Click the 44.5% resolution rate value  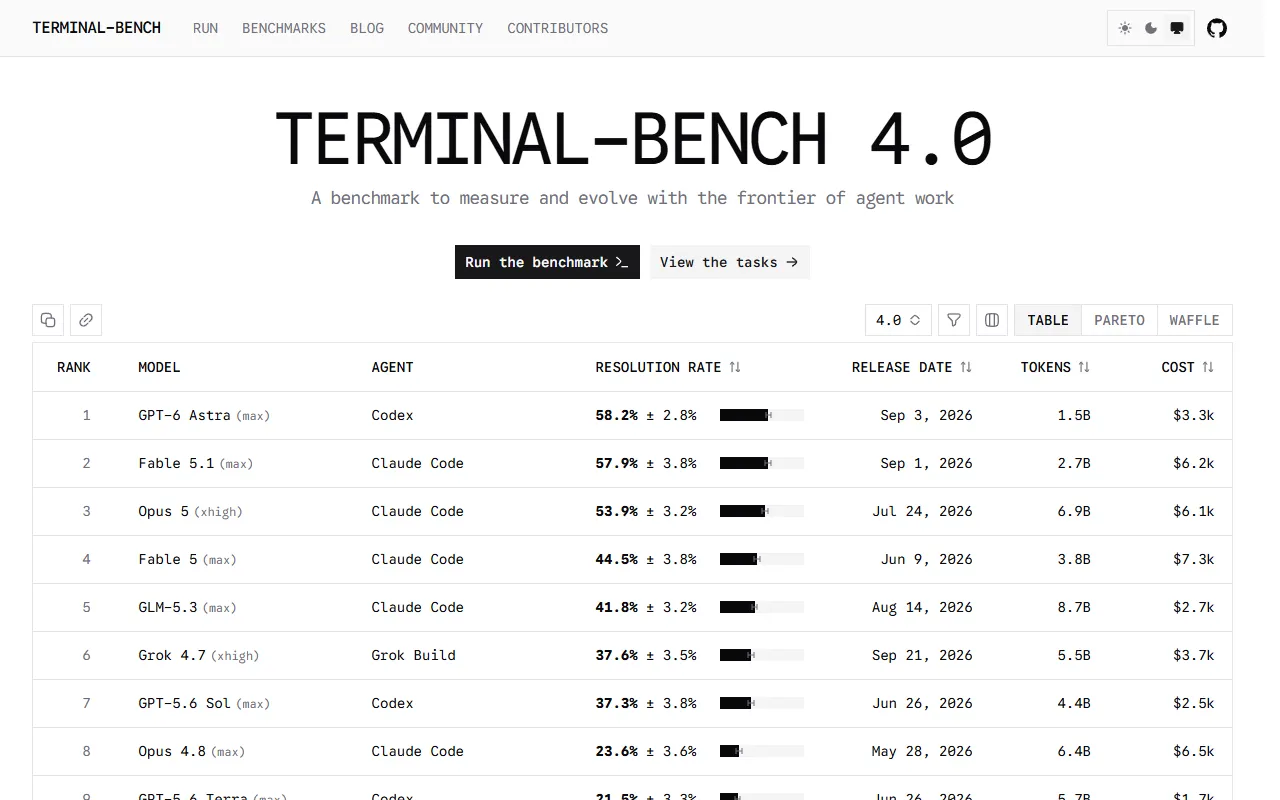click(616, 559)
